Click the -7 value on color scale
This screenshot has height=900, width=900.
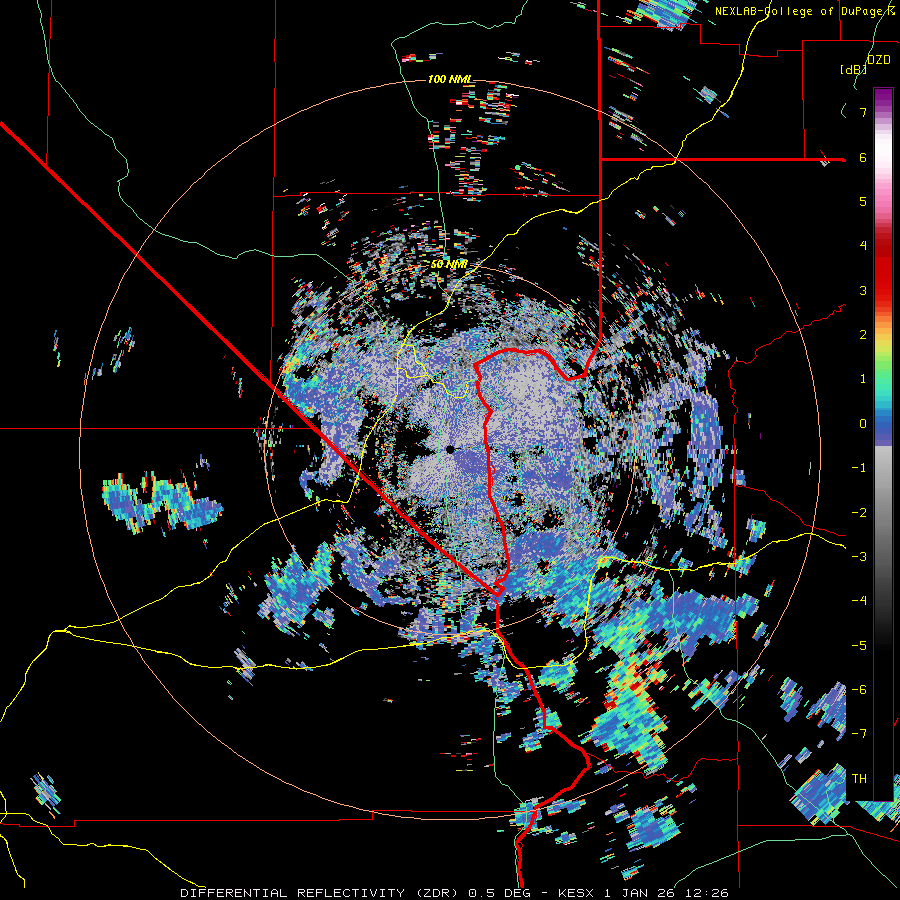coord(859,734)
